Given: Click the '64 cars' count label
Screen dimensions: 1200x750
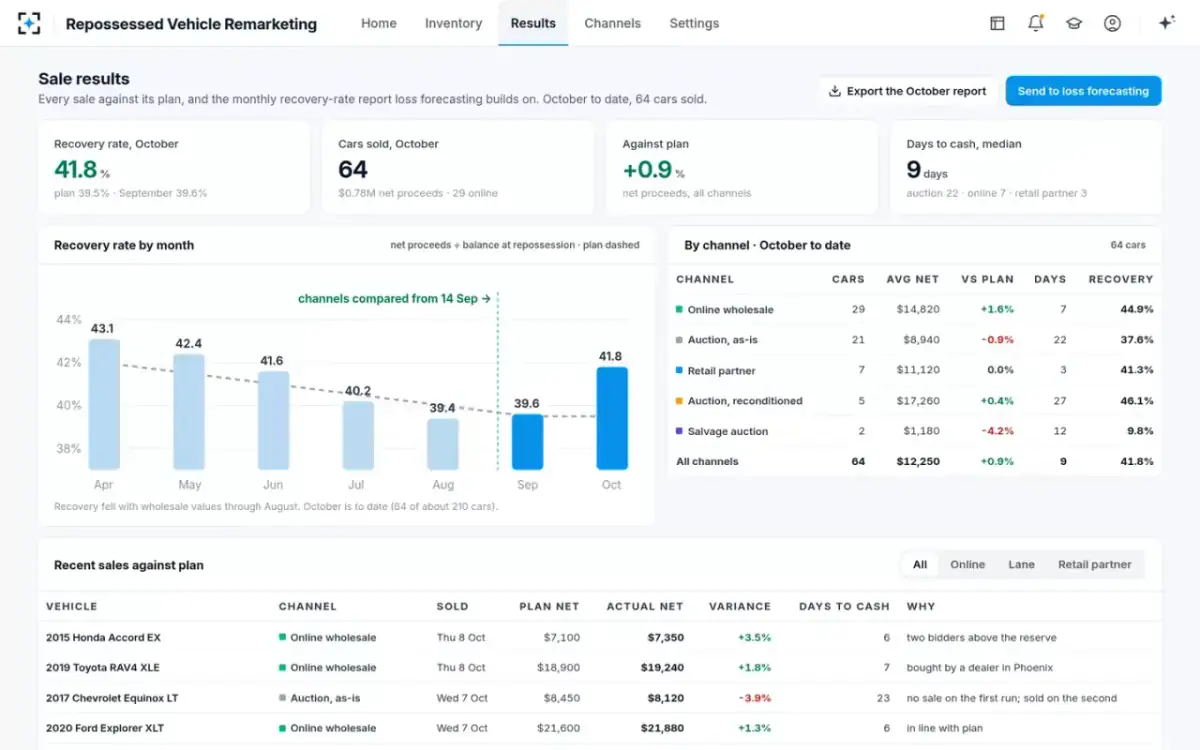Looking at the screenshot, I should (x=1128, y=245).
